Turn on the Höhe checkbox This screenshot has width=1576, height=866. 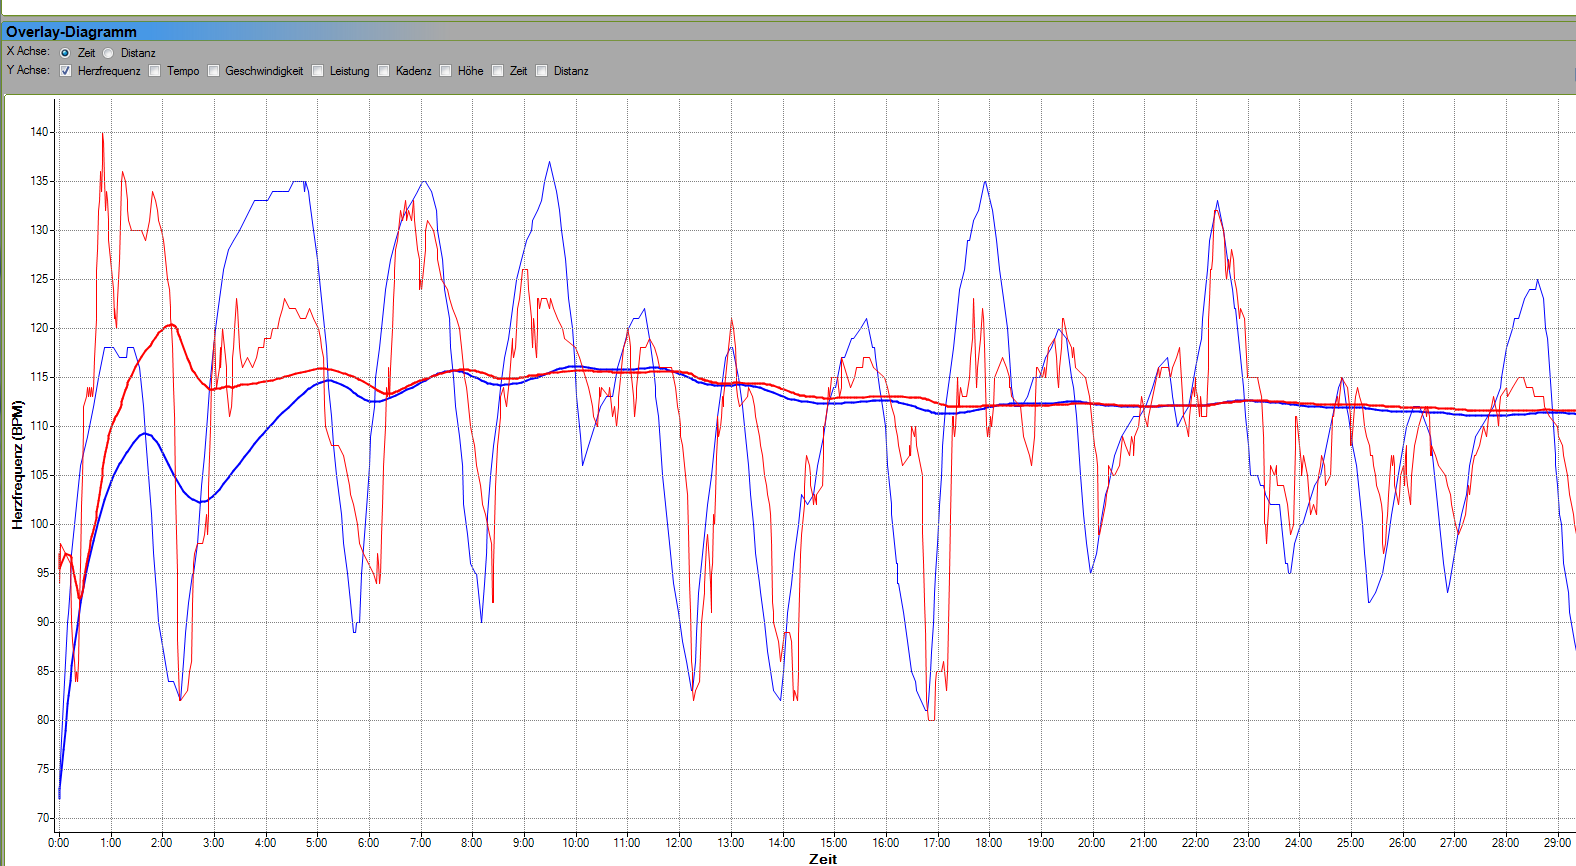tap(446, 71)
